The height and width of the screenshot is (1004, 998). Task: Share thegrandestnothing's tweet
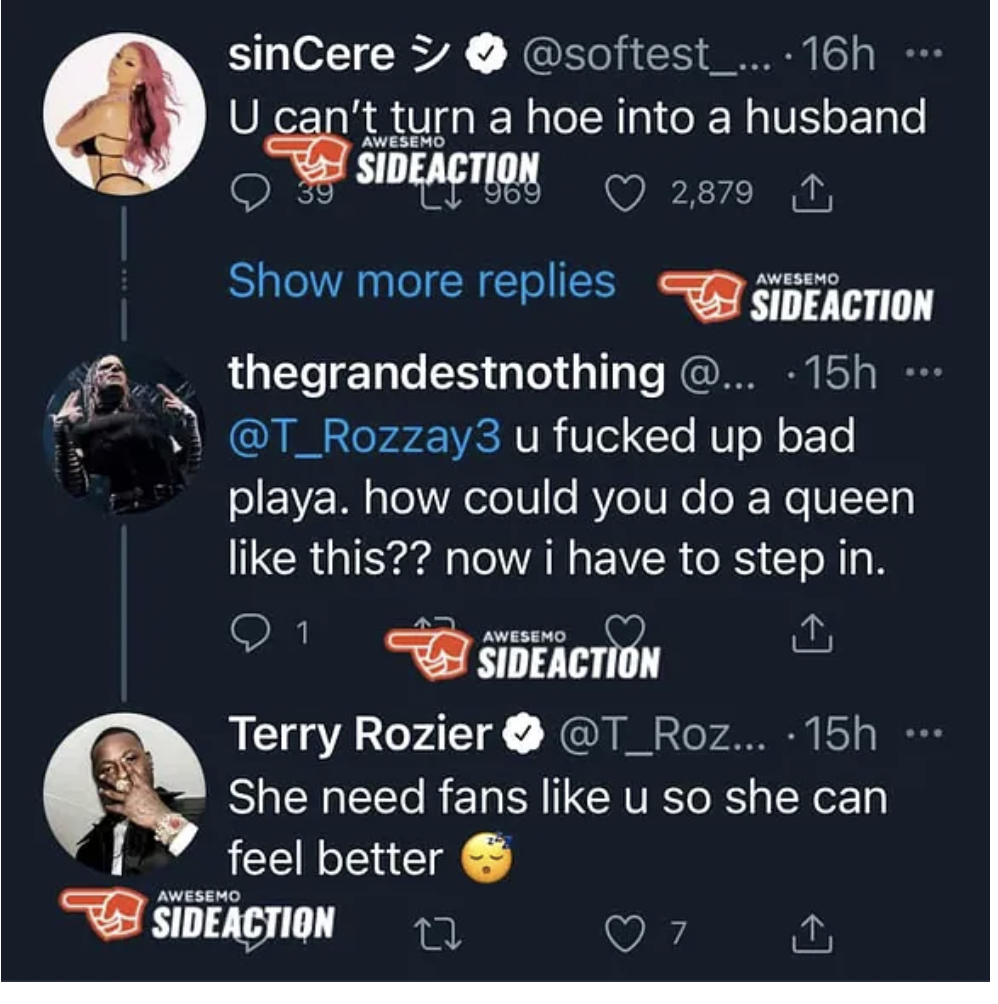click(812, 634)
